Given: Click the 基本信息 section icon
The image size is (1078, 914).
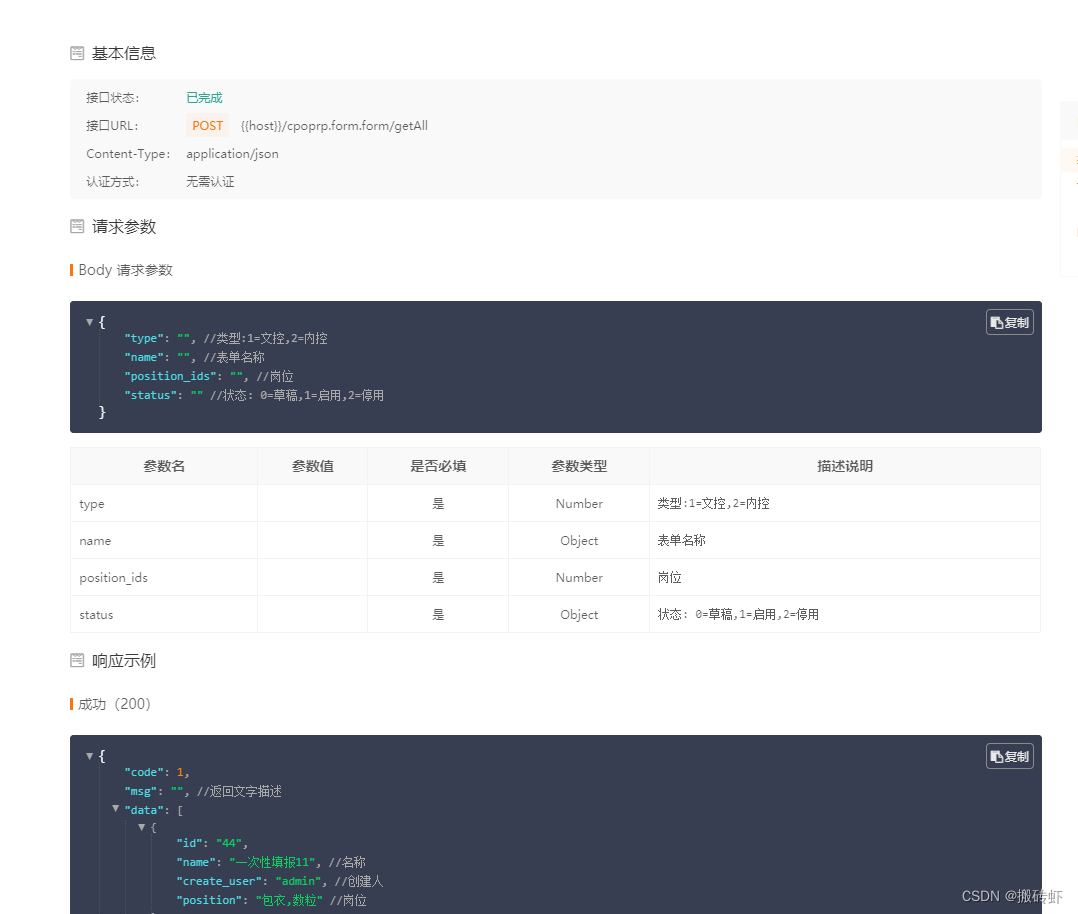Looking at the screenshot, I should coord(77,53).
